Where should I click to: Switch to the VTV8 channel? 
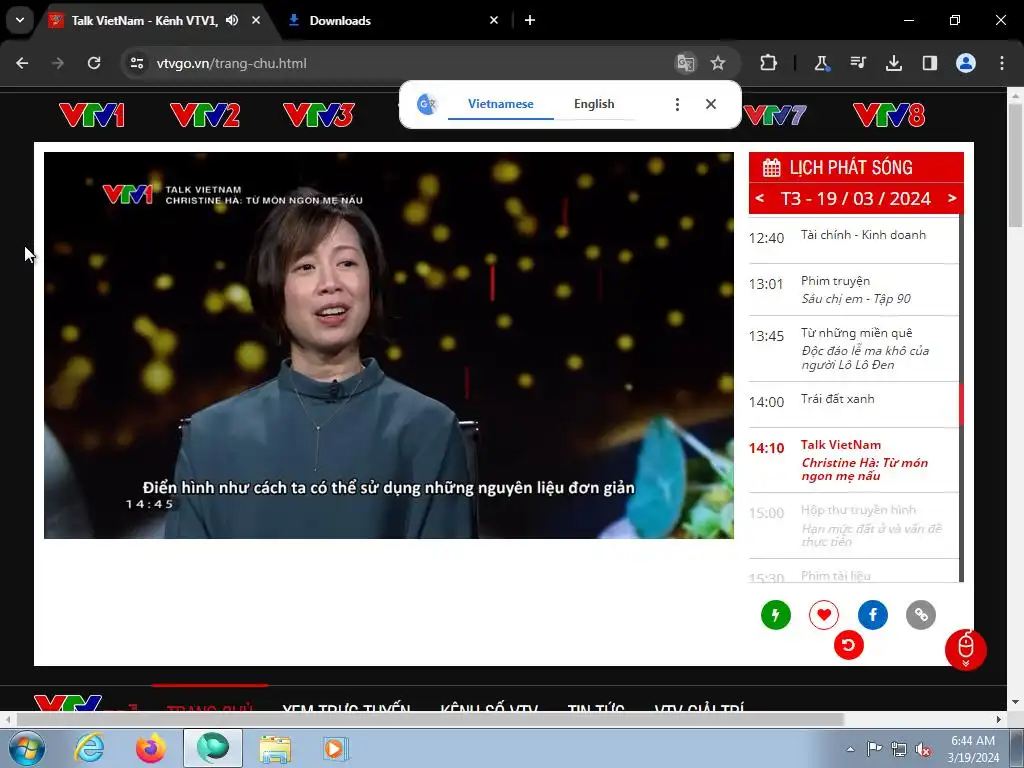889,116
